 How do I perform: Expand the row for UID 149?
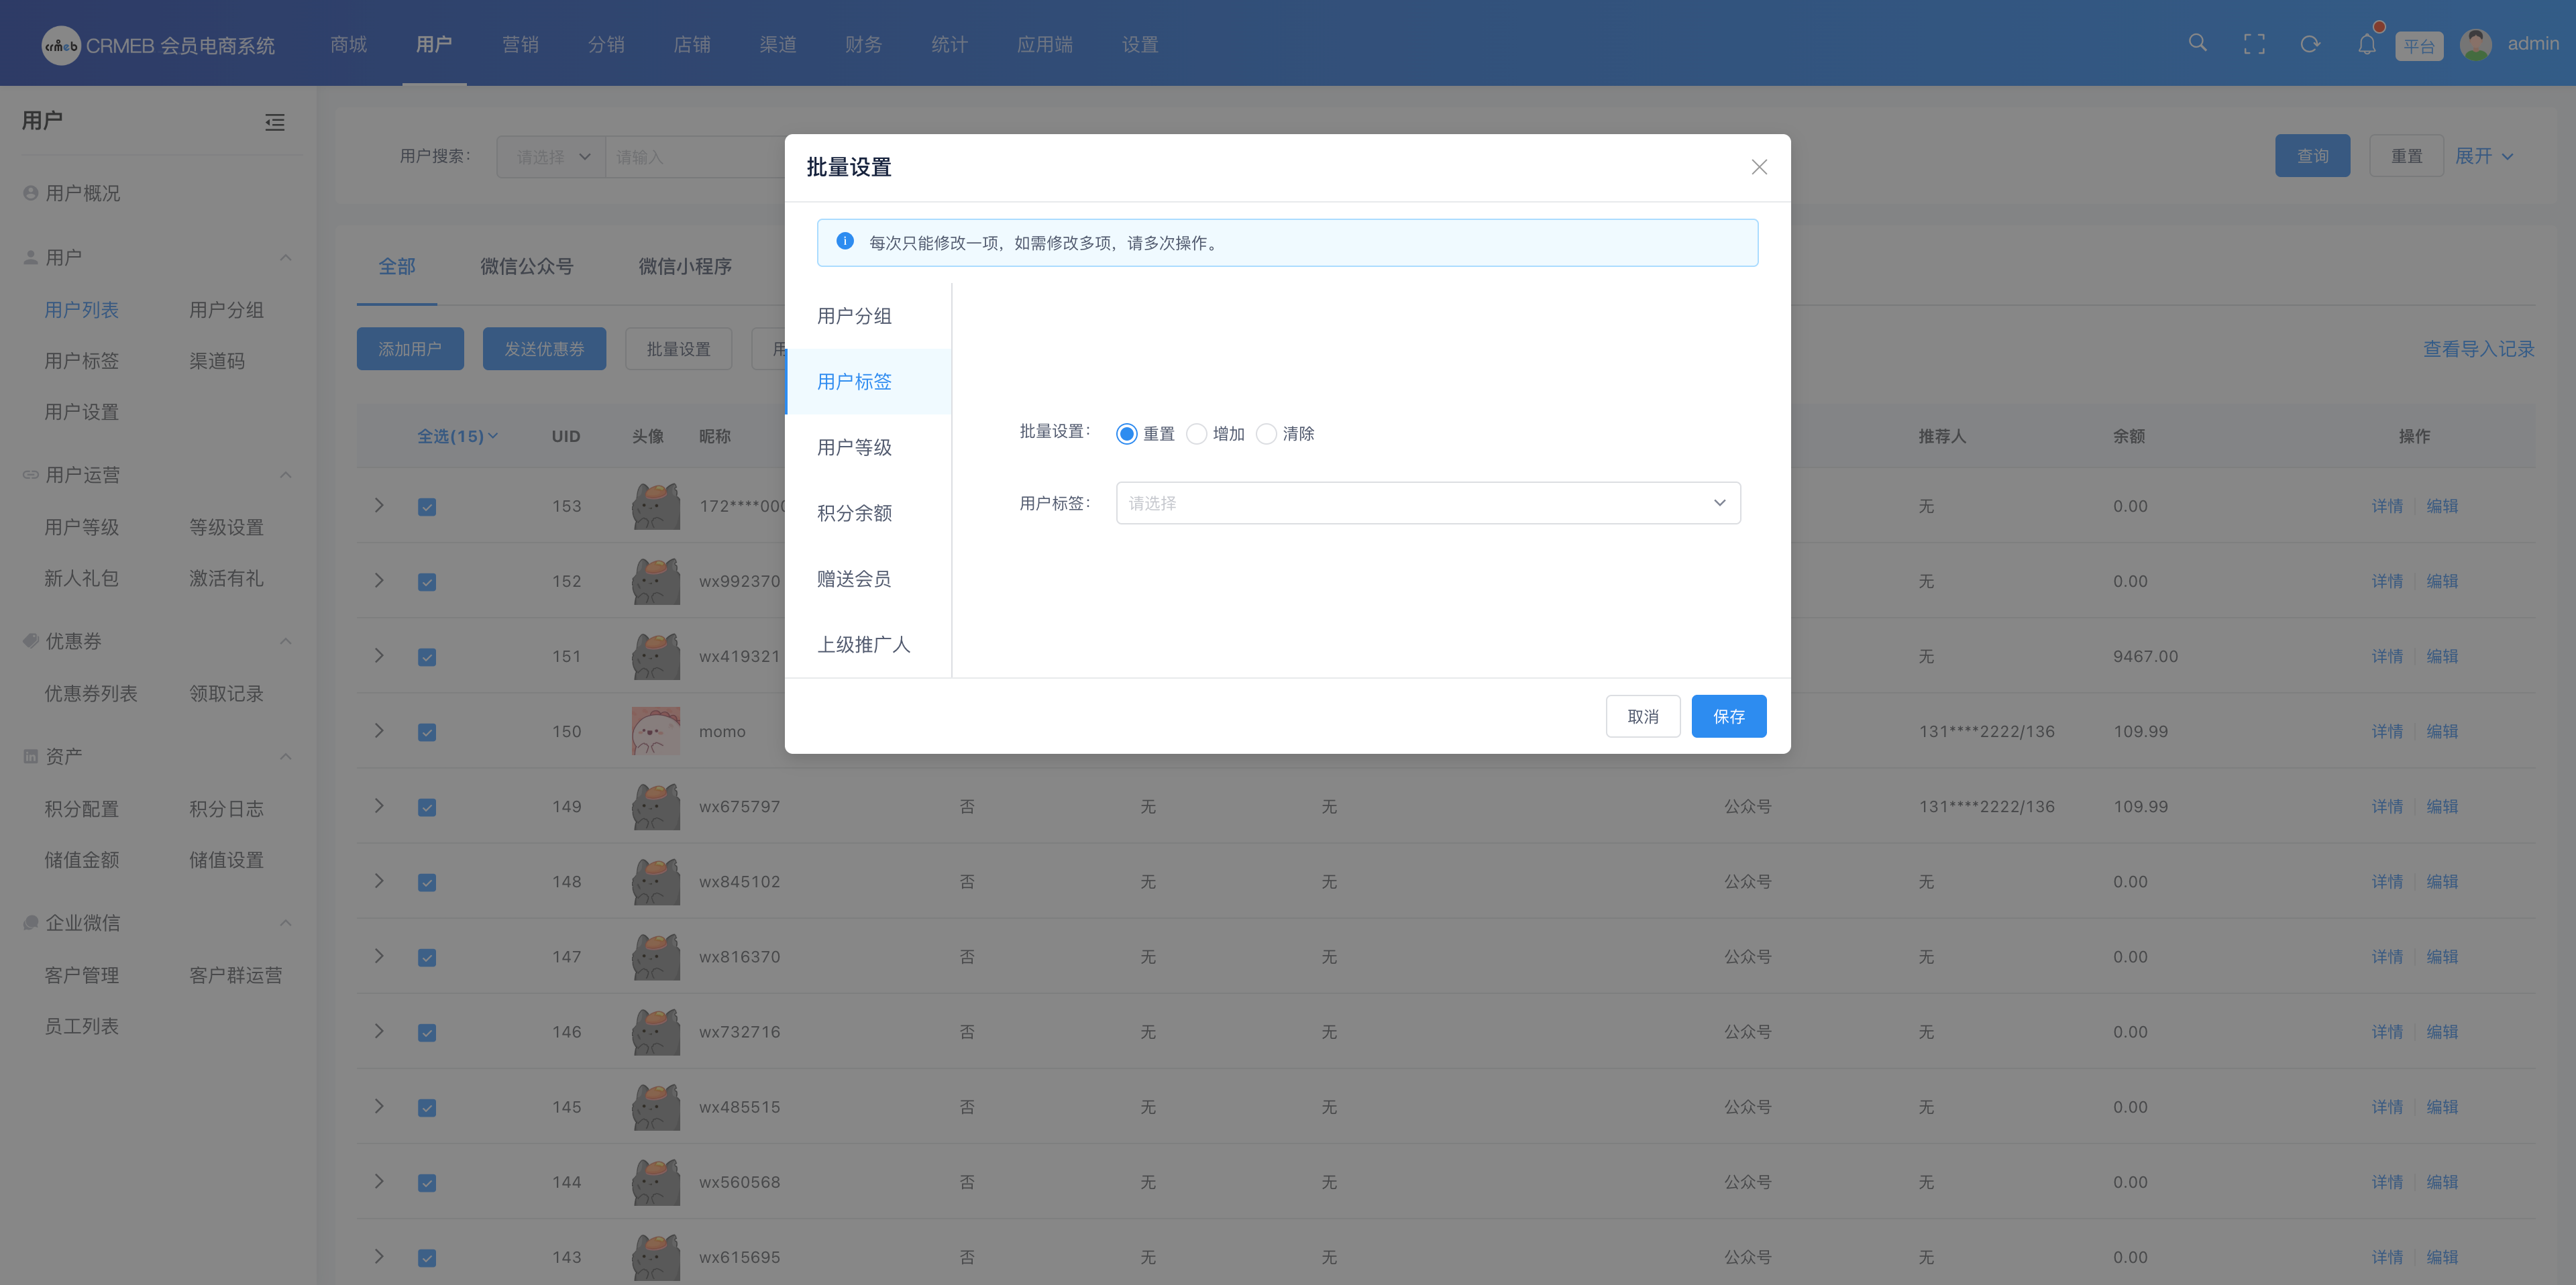[x=379, y=806]
